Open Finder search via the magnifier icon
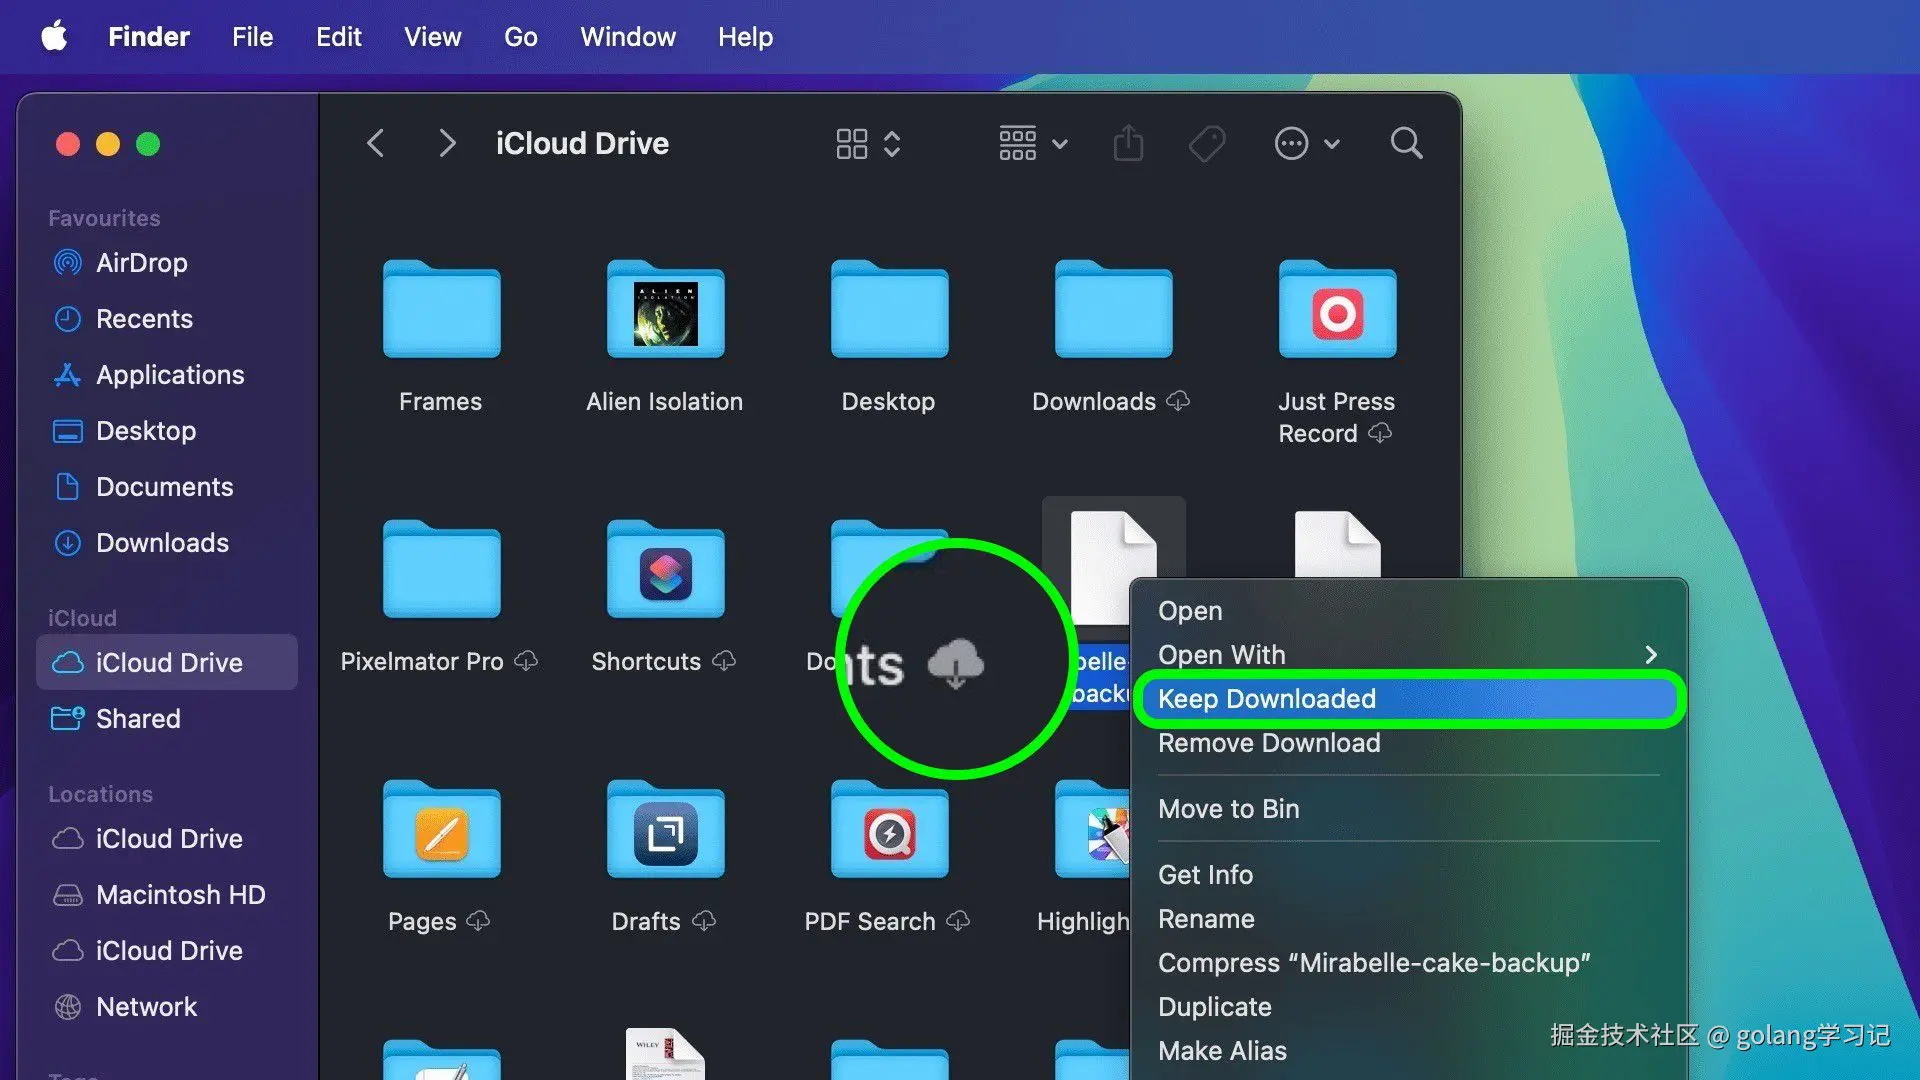The image size is (1920, 1080). (x=1406, y=143)
